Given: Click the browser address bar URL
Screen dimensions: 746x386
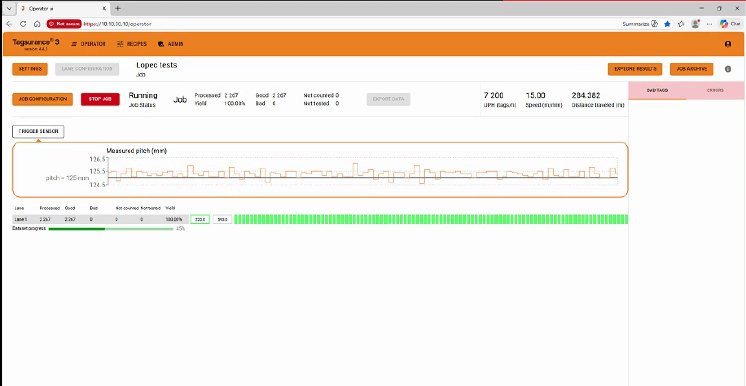Looking at the screenshot, I should pyautogui.click(x=118, y=24).
